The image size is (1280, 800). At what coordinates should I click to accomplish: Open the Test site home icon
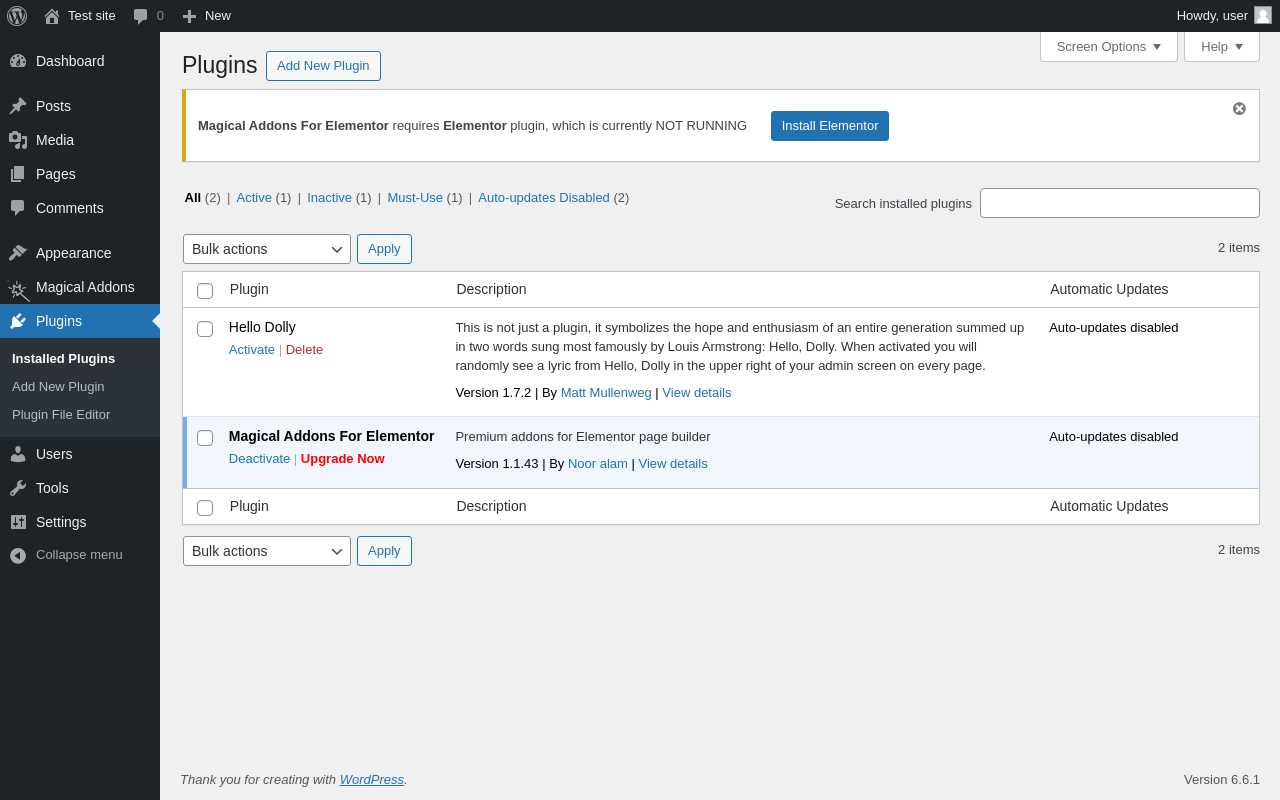tap(52, 16)
